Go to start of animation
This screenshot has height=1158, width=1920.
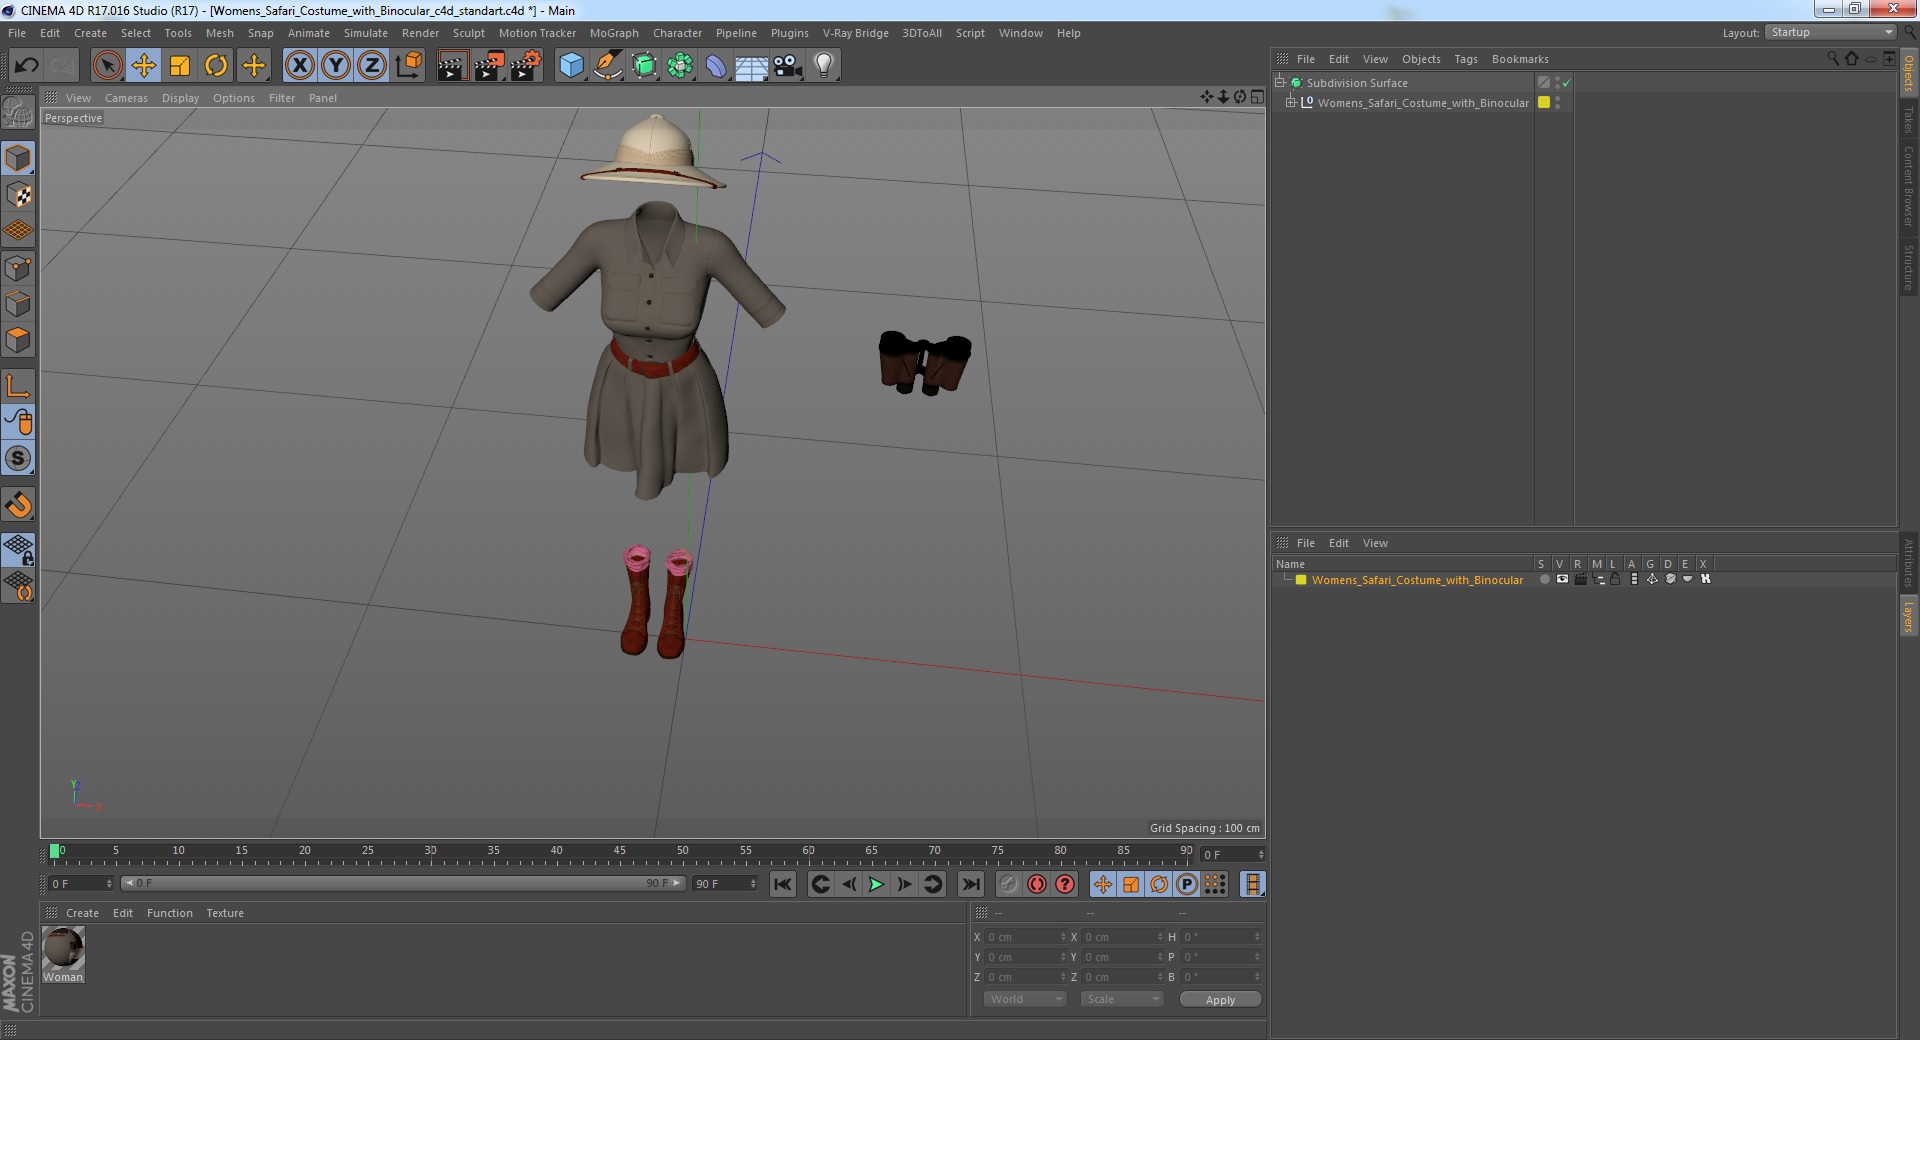pos(782,884)
